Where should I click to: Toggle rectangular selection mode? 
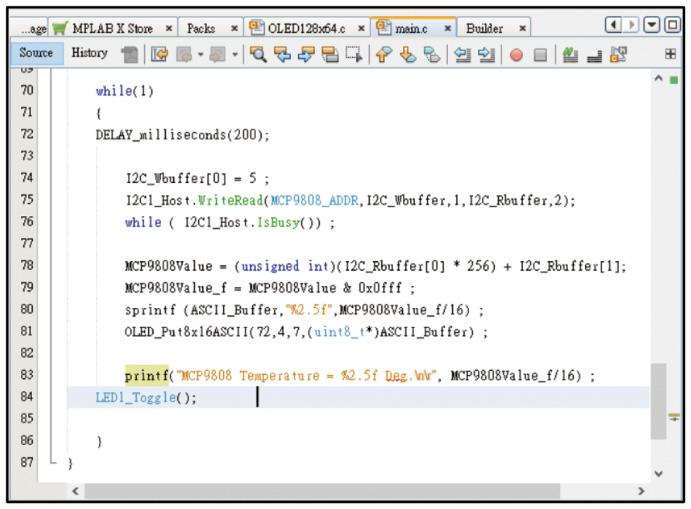click(353, 54)
